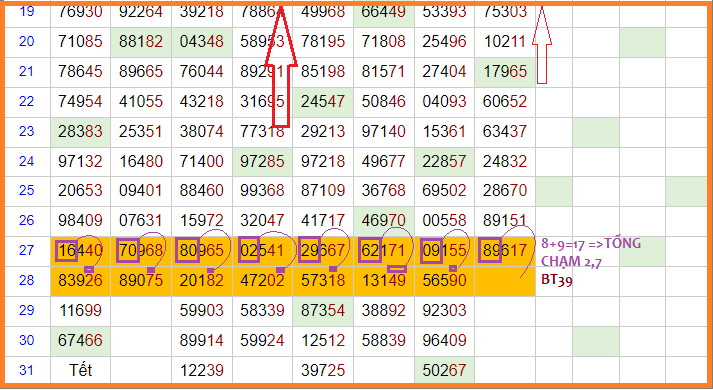Click cell 24832
The width and height of the screenshot is (713, 390).
point(505,161)
